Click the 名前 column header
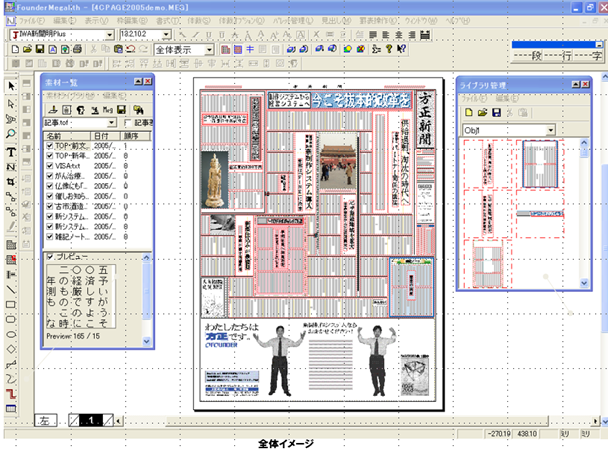608x449 pixels. click(x=67, y=136)
